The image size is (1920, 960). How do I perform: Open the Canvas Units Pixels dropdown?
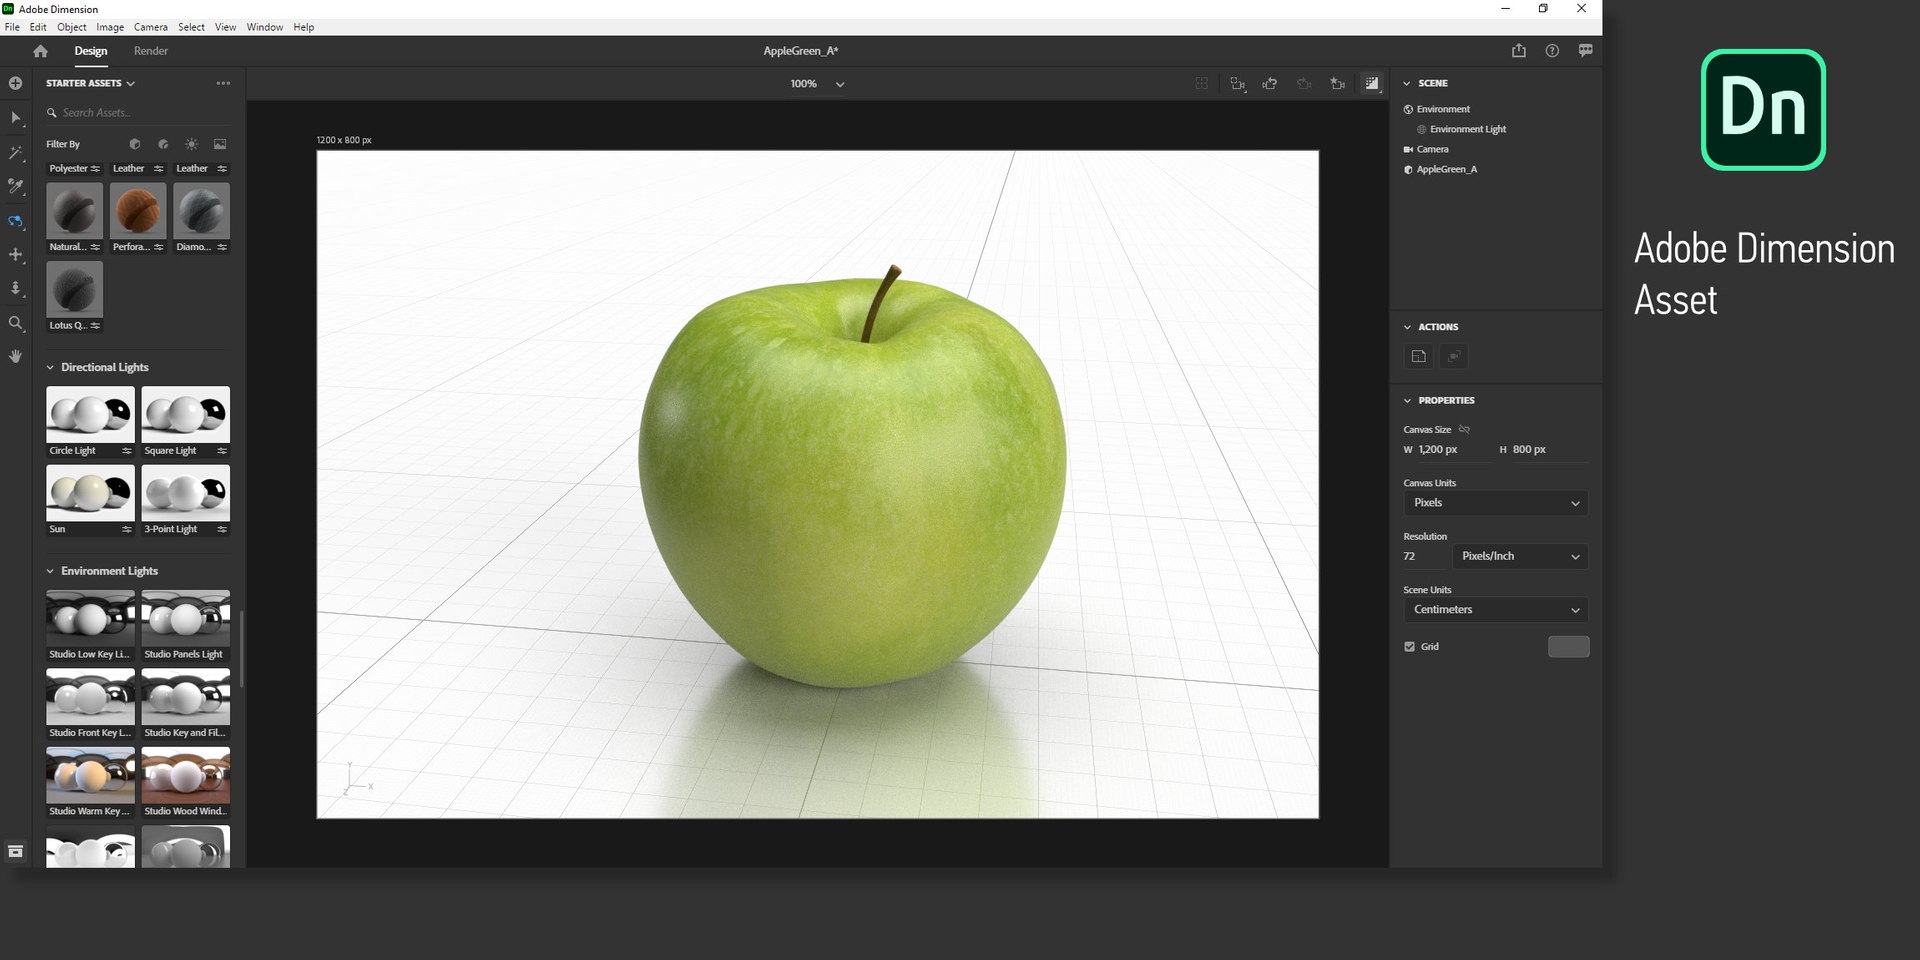[x=1495, y=503]
